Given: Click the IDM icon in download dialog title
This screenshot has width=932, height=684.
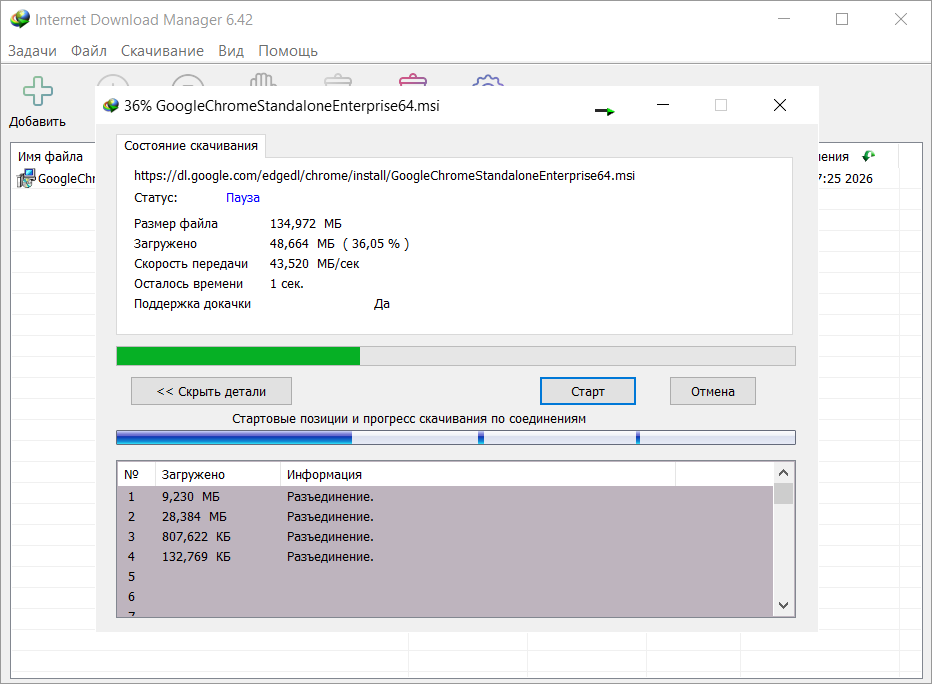Looking at the screenshot, I should point(111,106).
